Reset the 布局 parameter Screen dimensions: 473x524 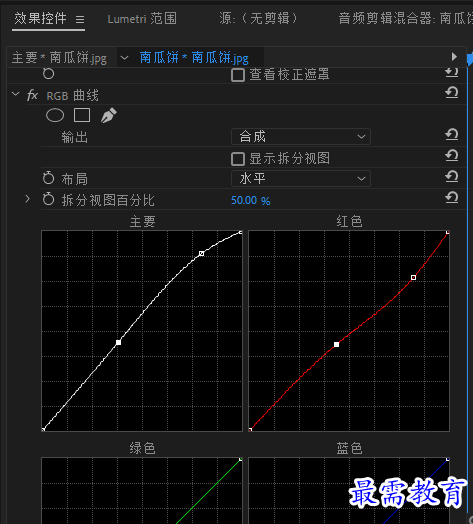452,177
